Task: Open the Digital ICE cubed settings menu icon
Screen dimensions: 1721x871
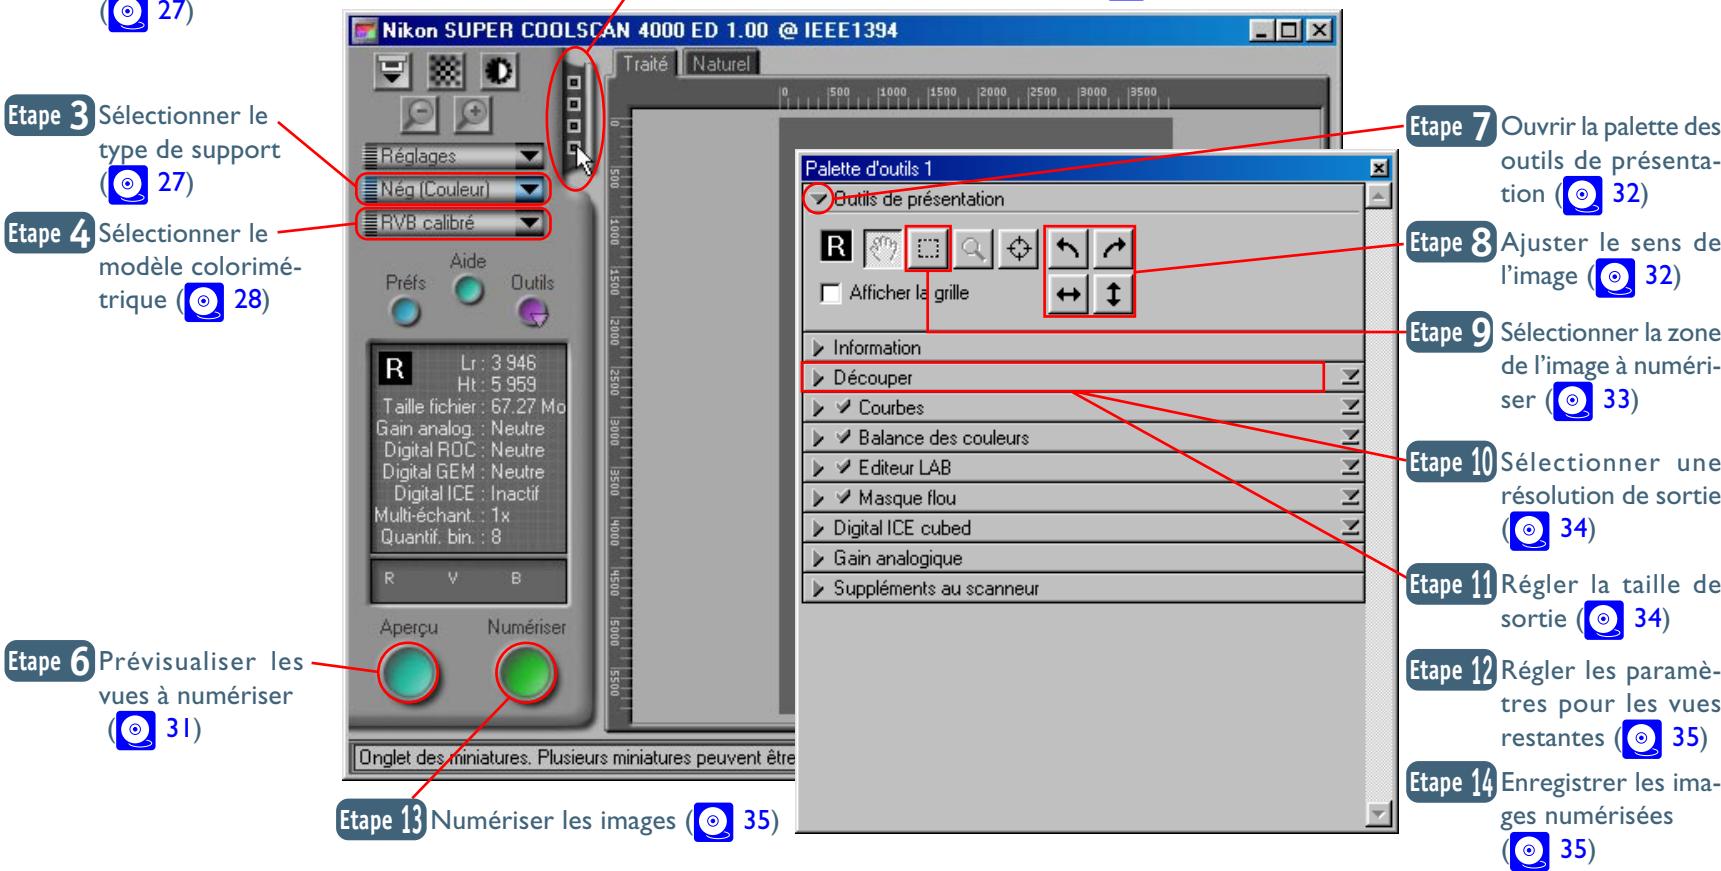Action: pos(1350,528)
